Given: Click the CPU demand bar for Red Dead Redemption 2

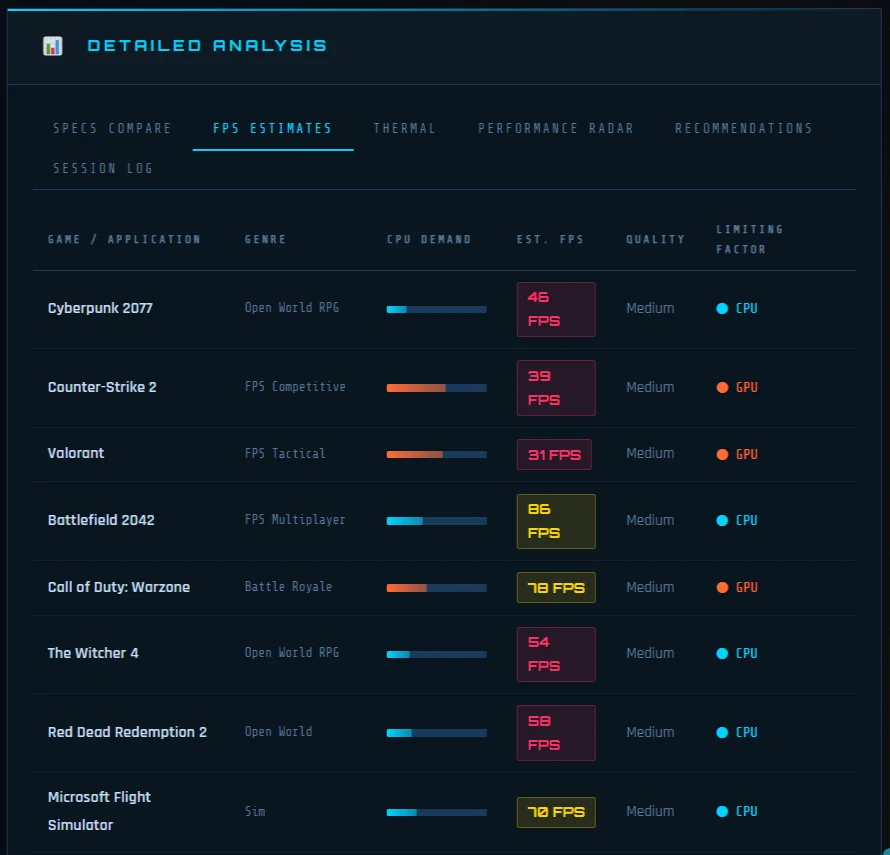Looking at the screenshot, I should pos(436,733).
